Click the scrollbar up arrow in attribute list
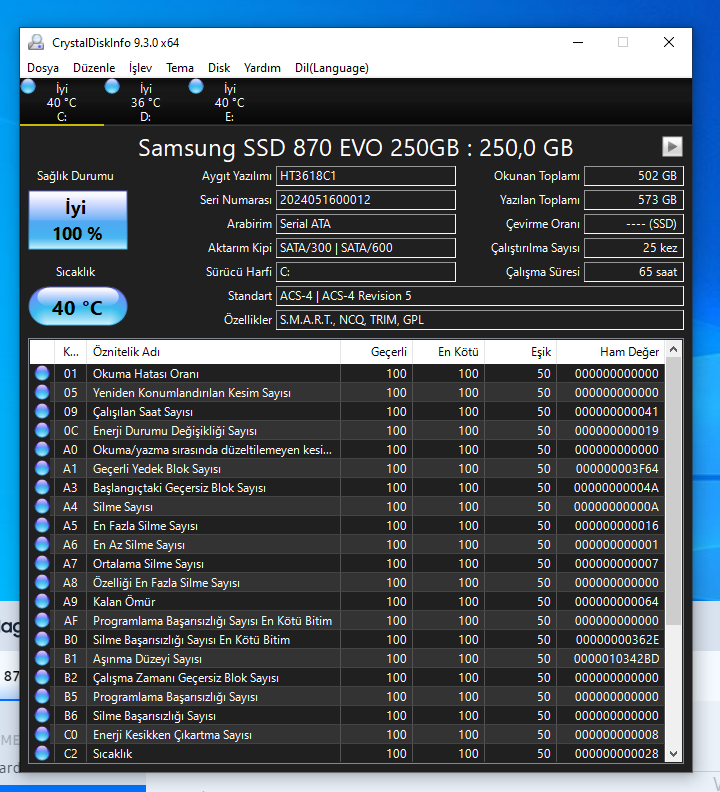The image size is (720, 792). point(673,349)
